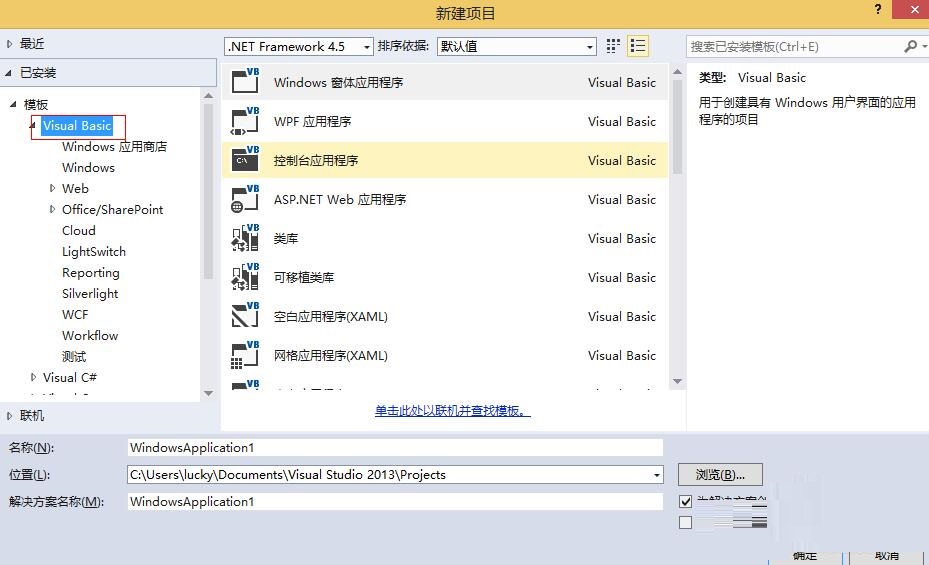This screenshot has height=565, width=929.
Task: Click template list scrollbar up arrow
Action: [677, 72]
